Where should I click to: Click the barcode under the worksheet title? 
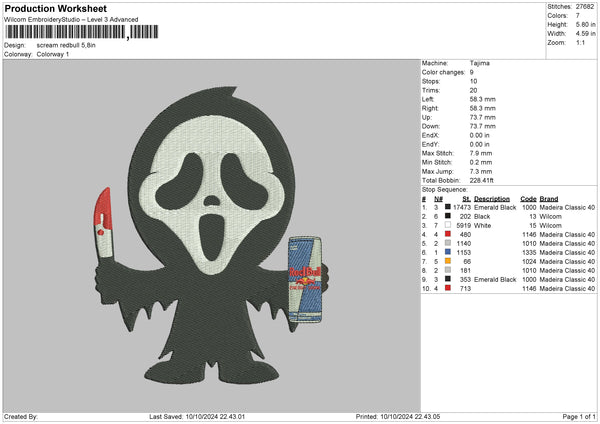[x=82, y=32]
